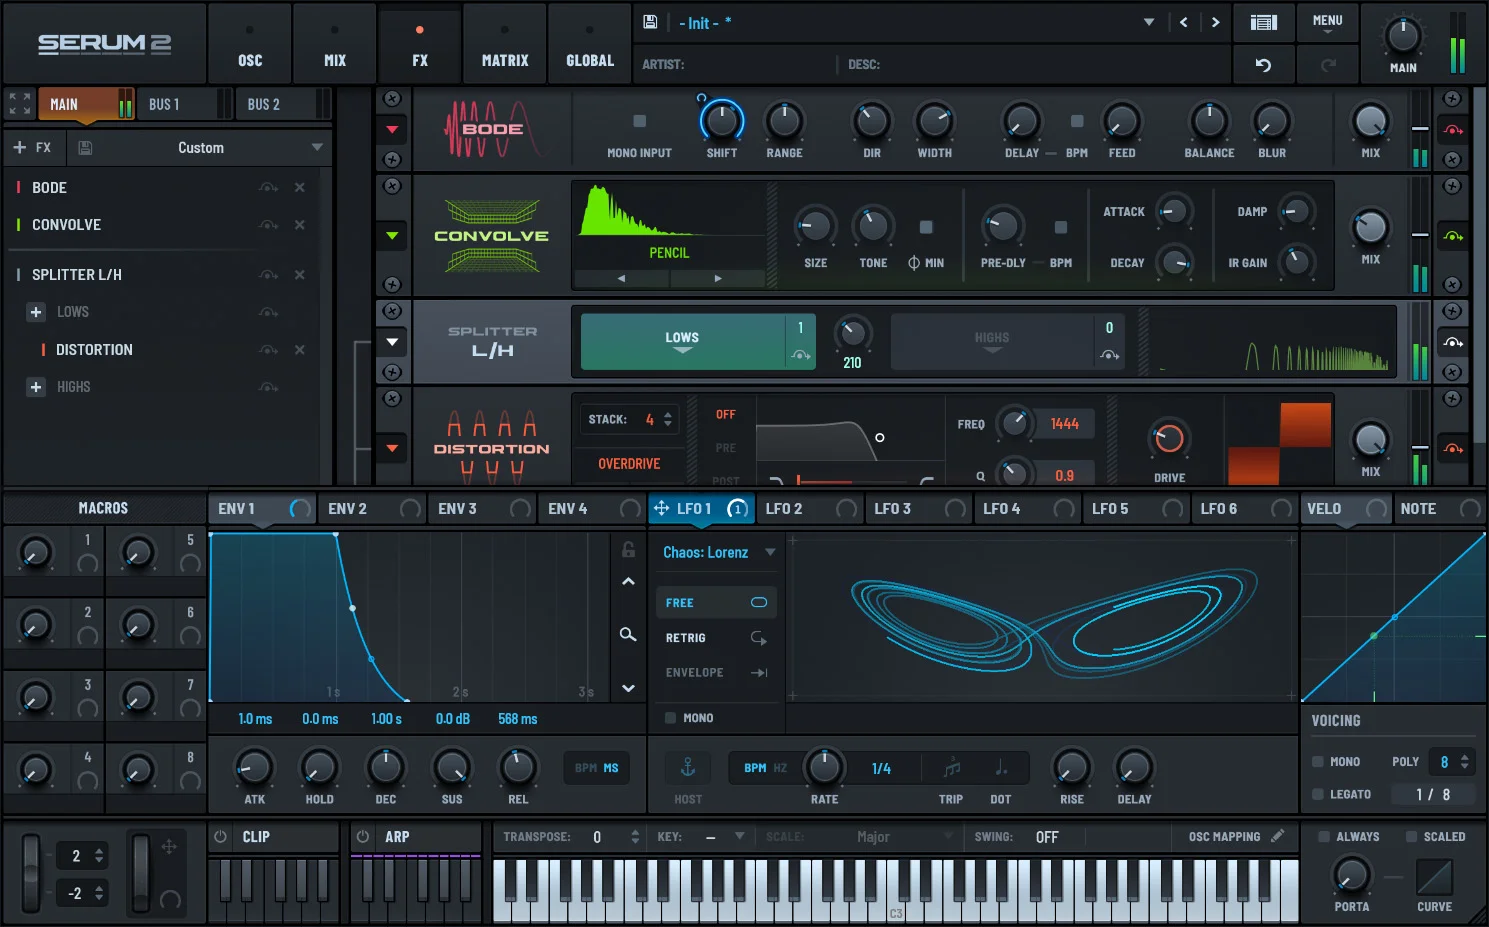Enable the LFO Mono checkbox
1489x927 pixels.
point(671,718)
